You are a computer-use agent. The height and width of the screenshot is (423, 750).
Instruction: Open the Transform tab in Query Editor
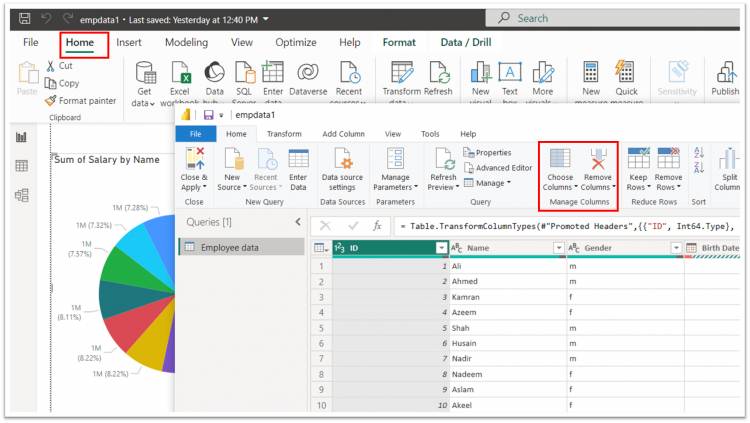click(284, 134)
